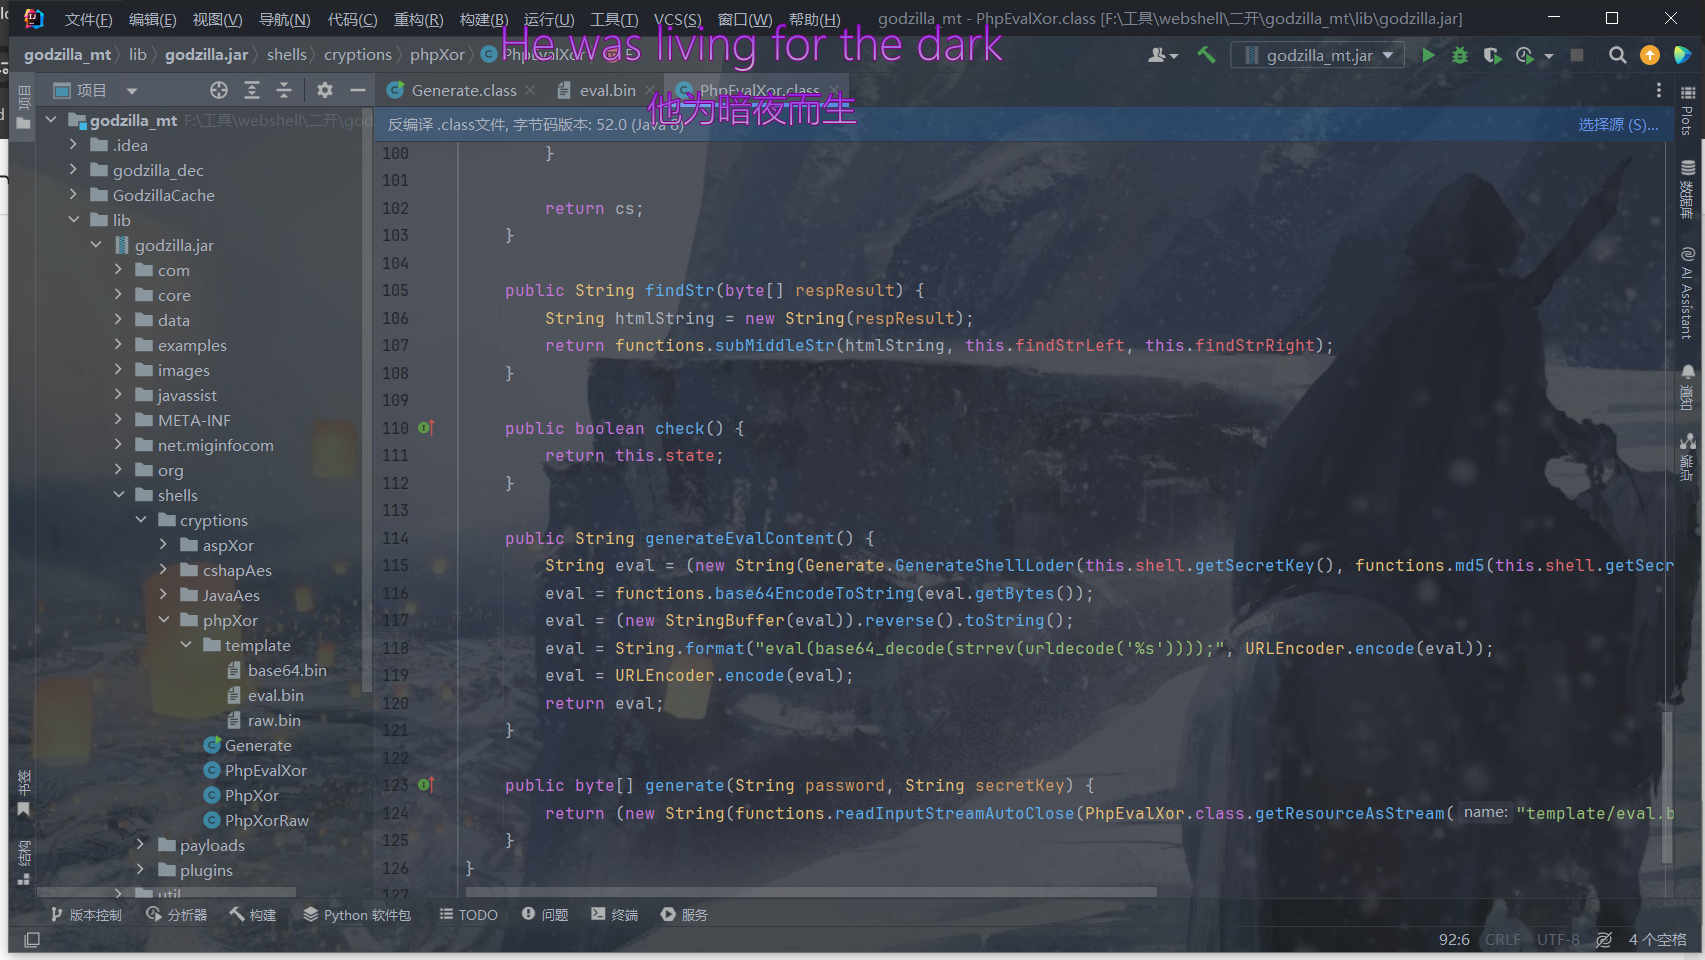Open the 代码(C) menu

[352, 19]
